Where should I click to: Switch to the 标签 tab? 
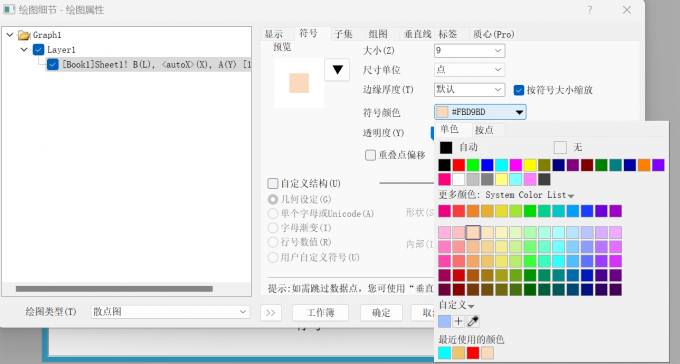tap(448, 34)
